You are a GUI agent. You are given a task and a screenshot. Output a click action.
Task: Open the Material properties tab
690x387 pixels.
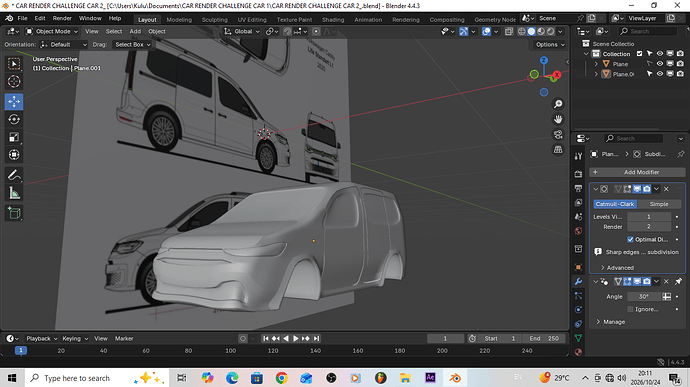point(579,352)
